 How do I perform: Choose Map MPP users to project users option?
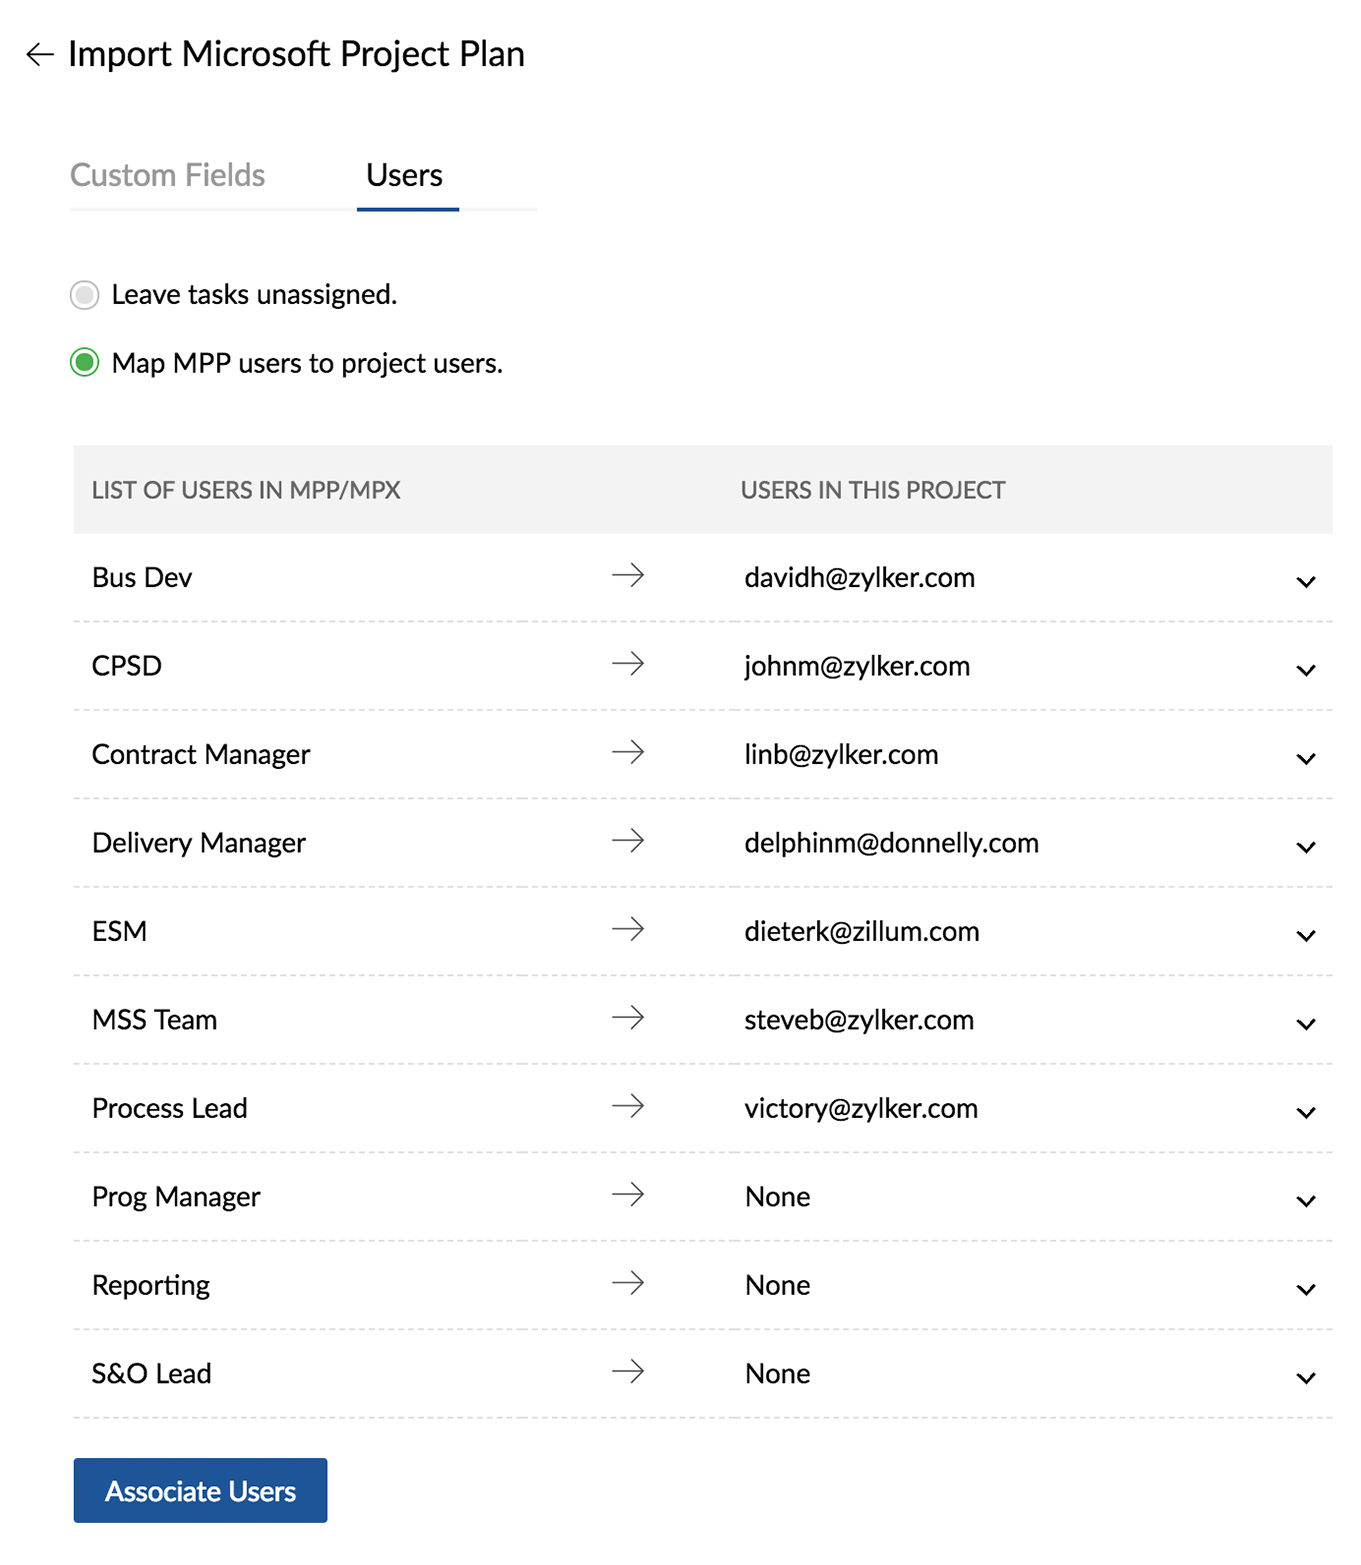pyautogui.click(x=85, y=363)
